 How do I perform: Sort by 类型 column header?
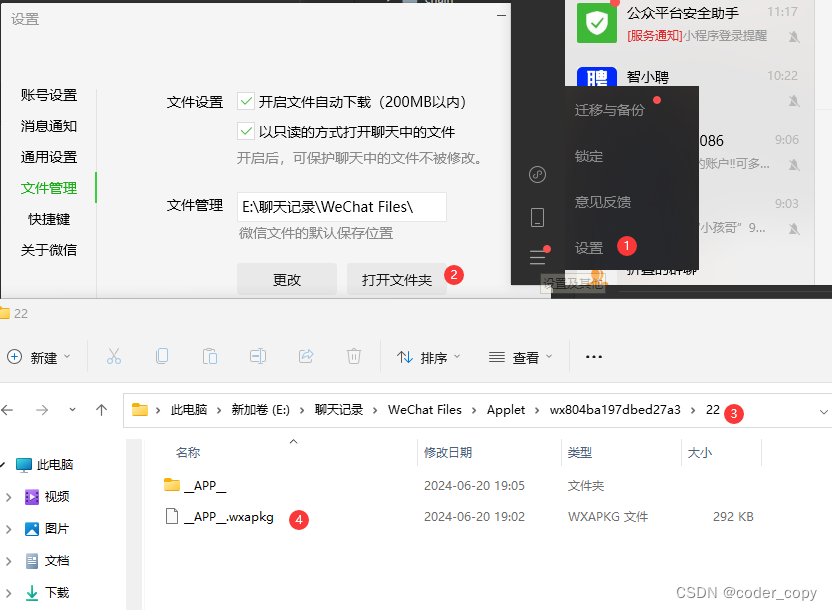579,452
